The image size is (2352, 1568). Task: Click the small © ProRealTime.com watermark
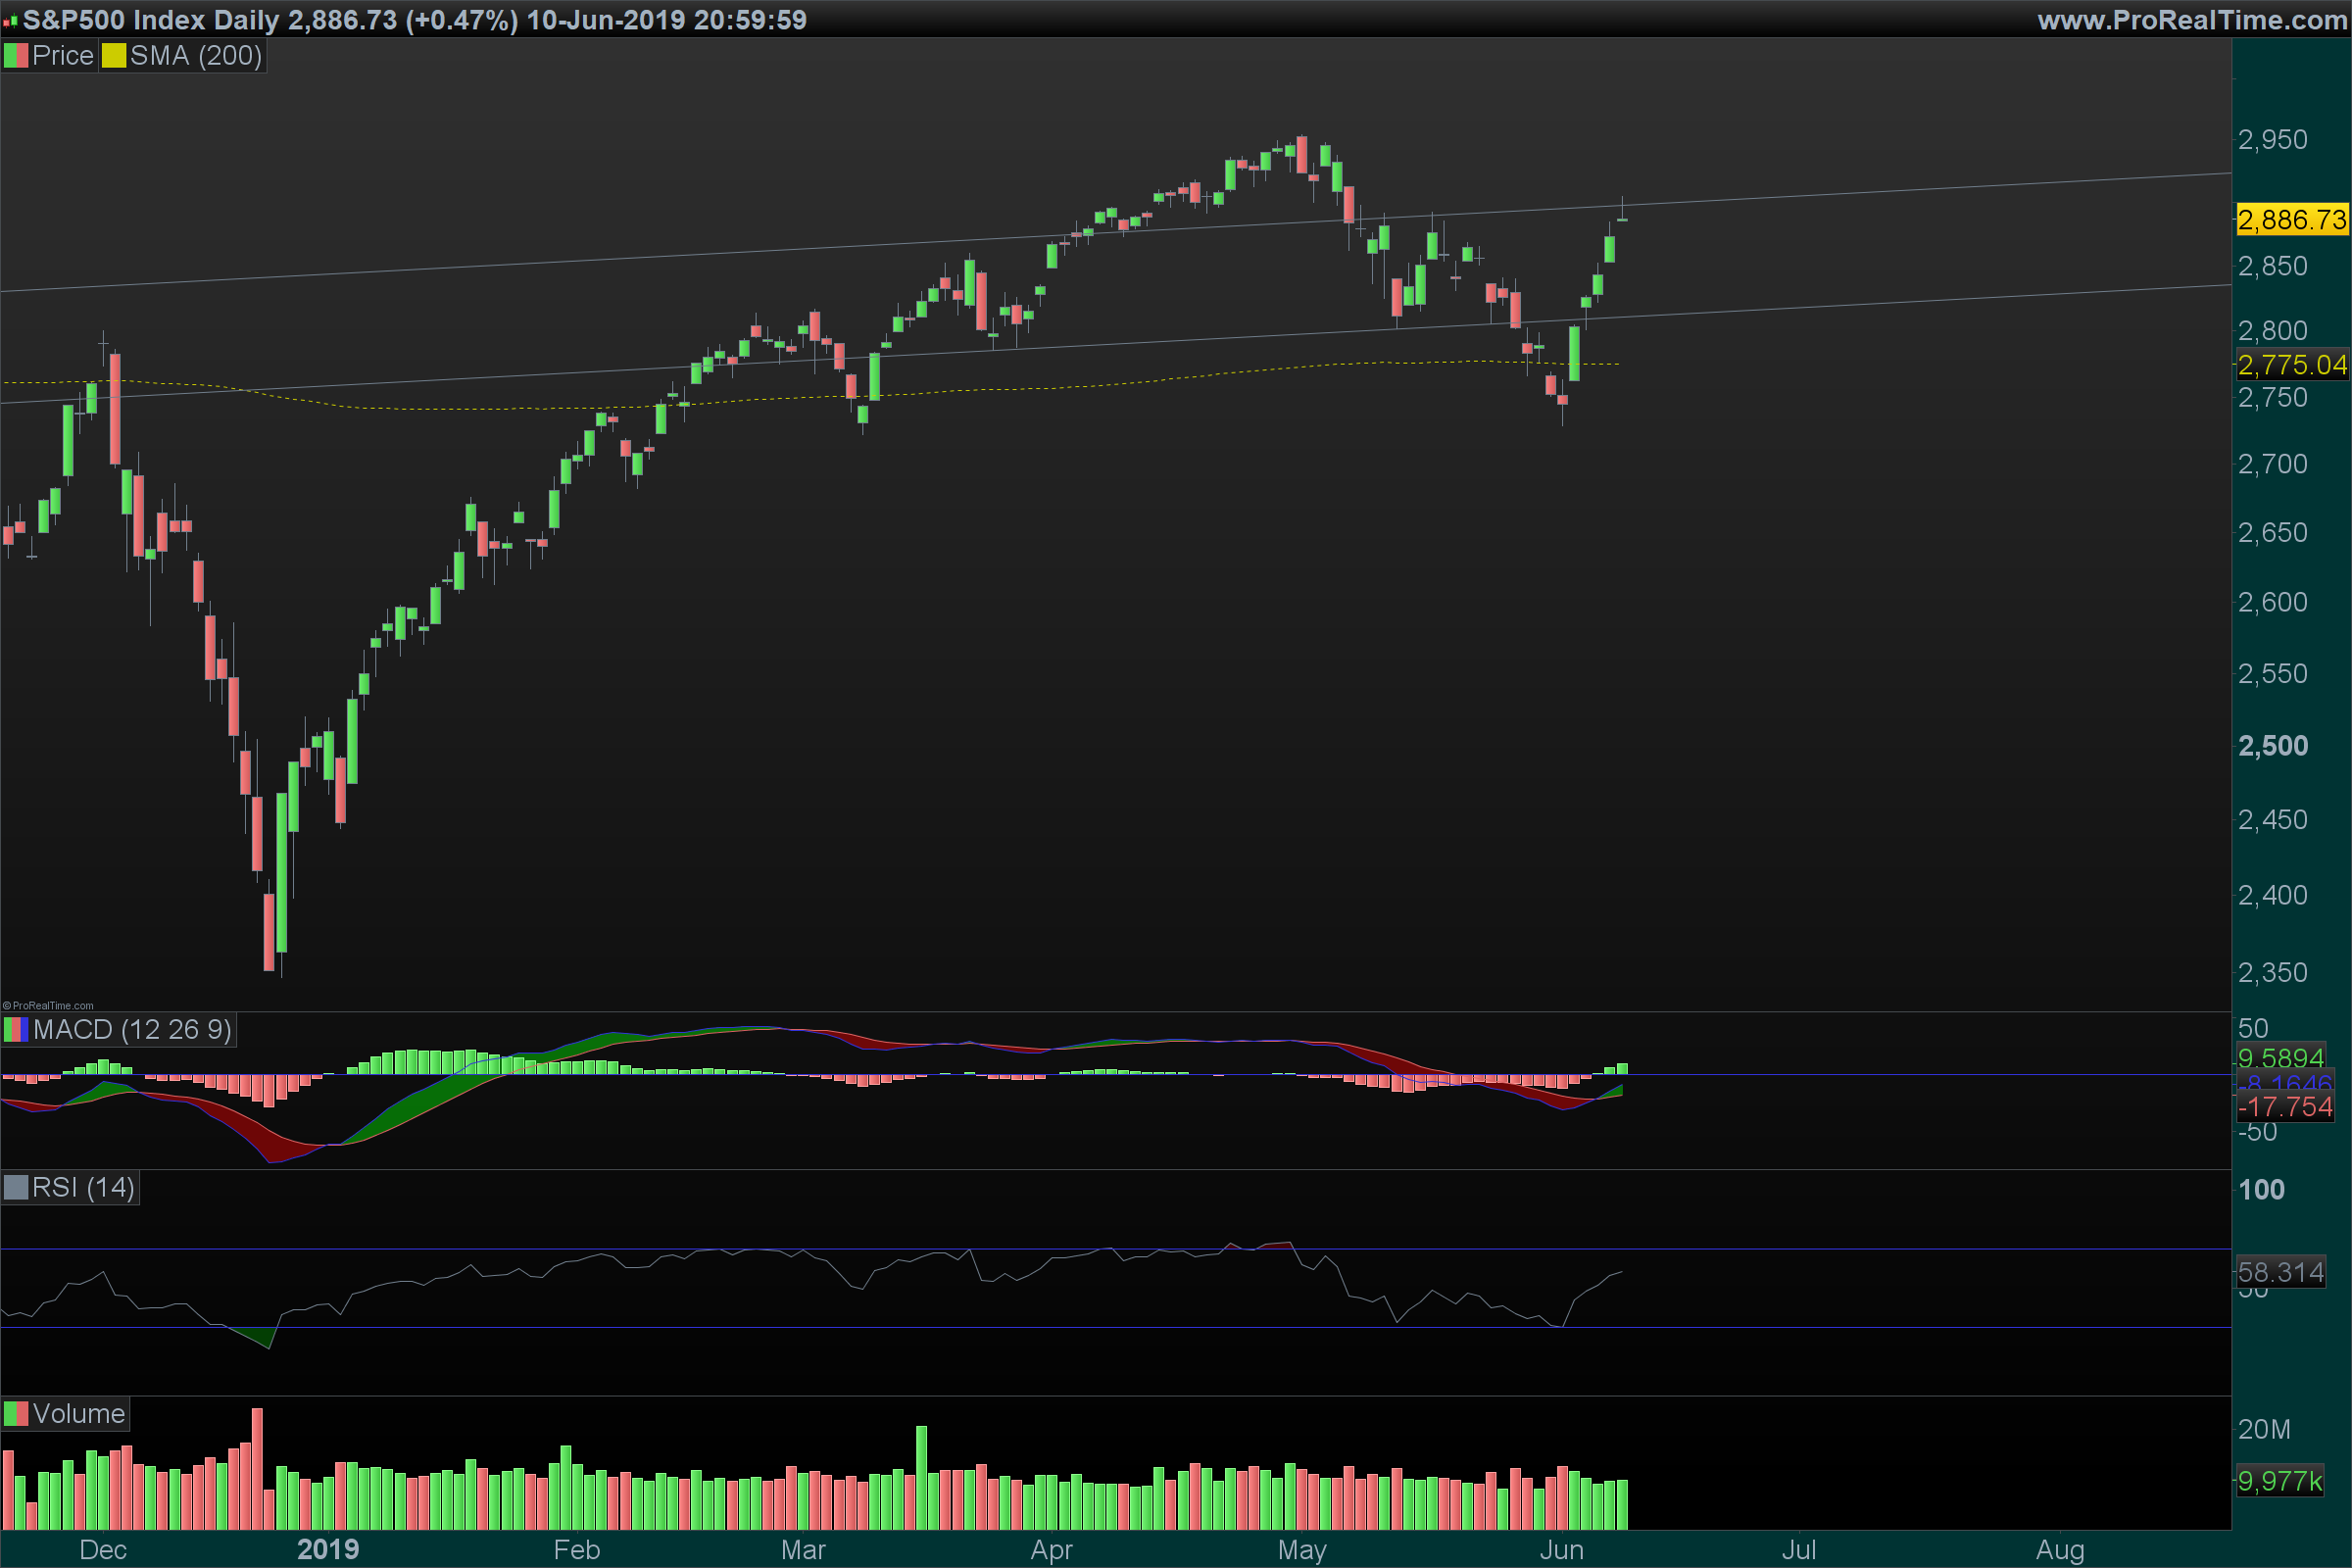point(48,1006)
